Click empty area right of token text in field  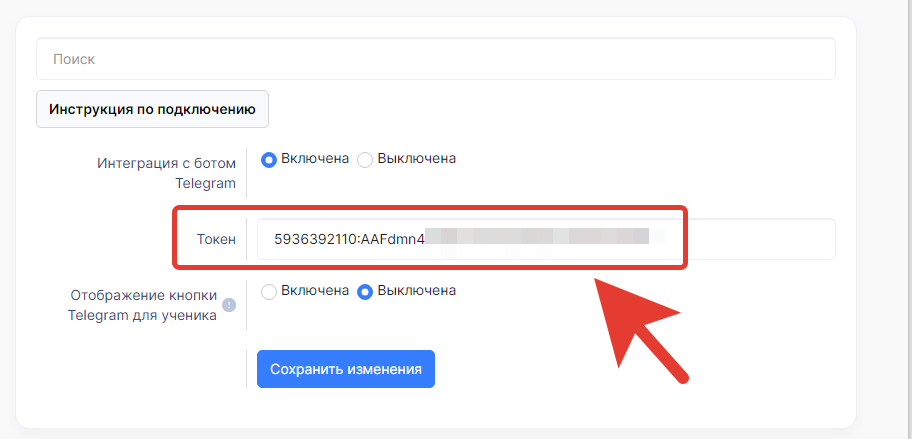[x=750, y=239]
